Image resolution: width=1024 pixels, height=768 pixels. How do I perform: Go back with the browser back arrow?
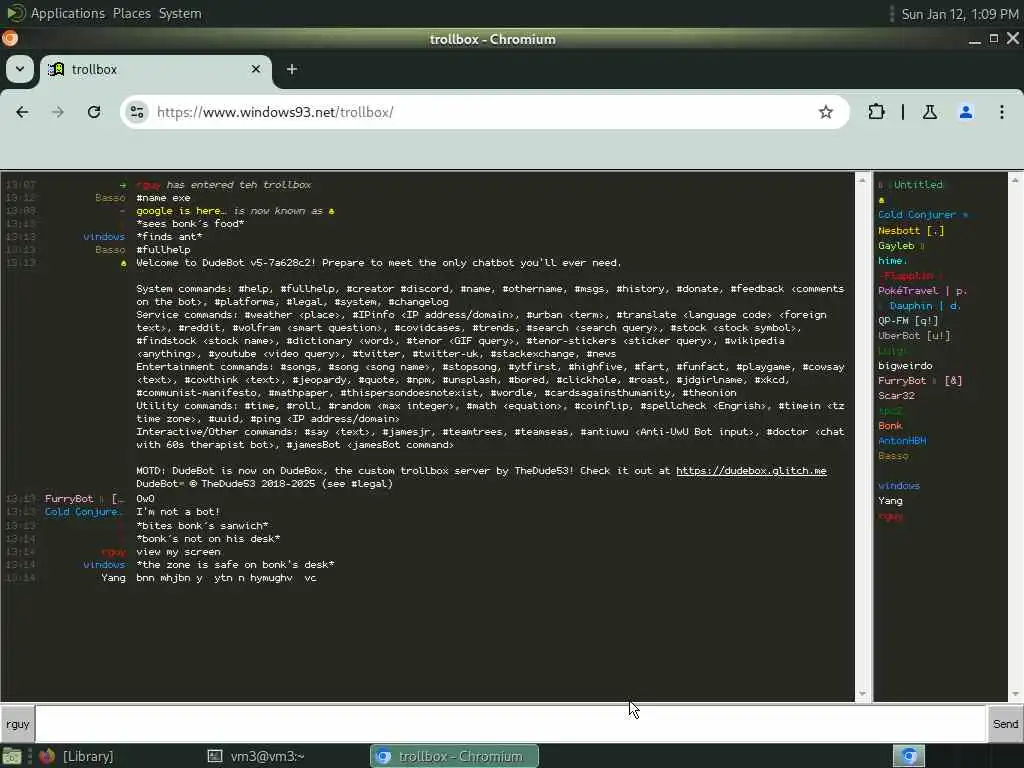22,112
